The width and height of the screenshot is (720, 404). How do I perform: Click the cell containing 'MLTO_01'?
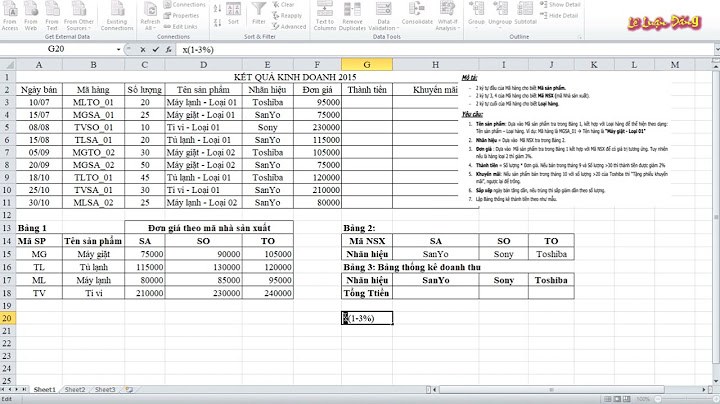[x=93, y=102]
